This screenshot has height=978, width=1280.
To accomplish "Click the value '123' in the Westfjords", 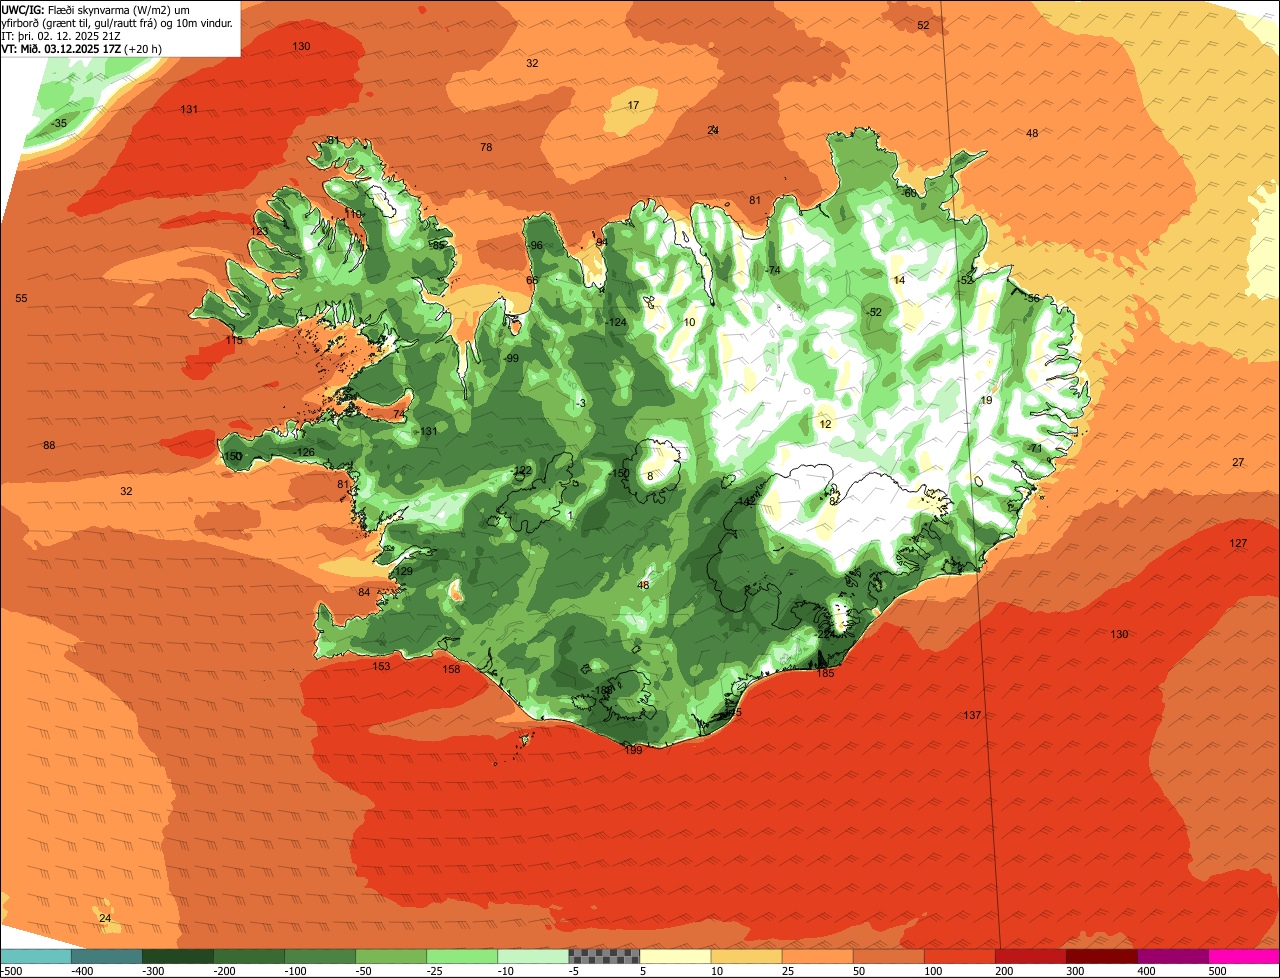I will point(259,231).
